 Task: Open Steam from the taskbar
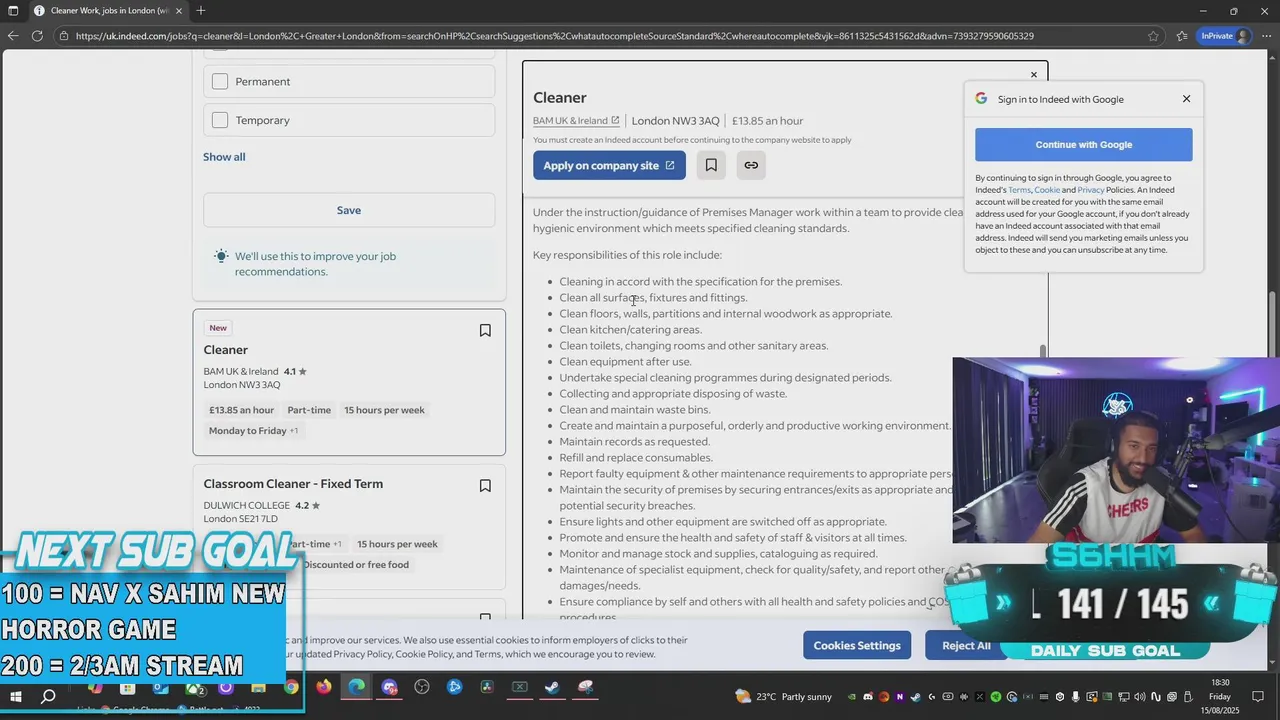click(552, 687)
